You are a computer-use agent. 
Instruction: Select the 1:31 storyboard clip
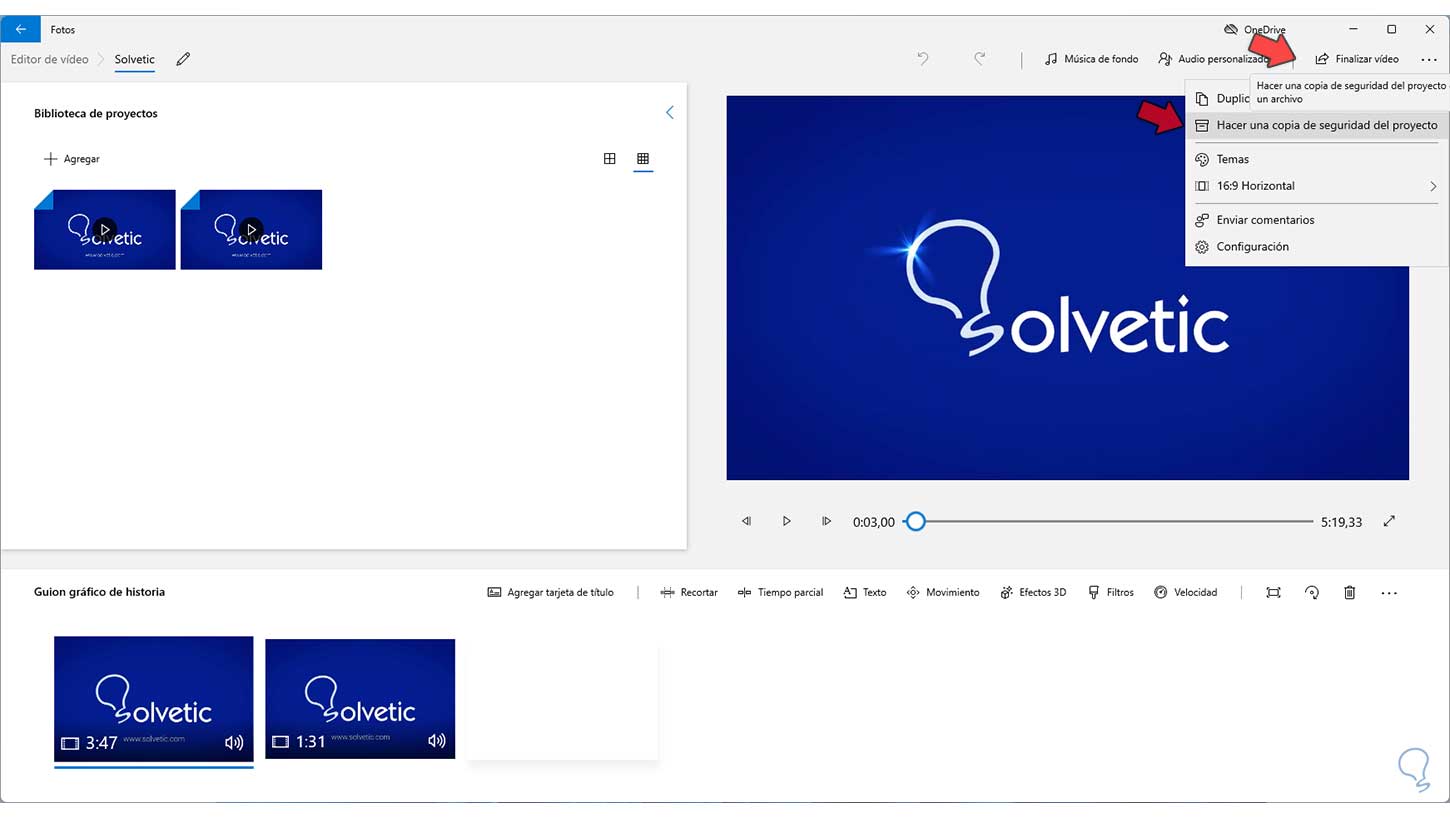click(360, 699)
